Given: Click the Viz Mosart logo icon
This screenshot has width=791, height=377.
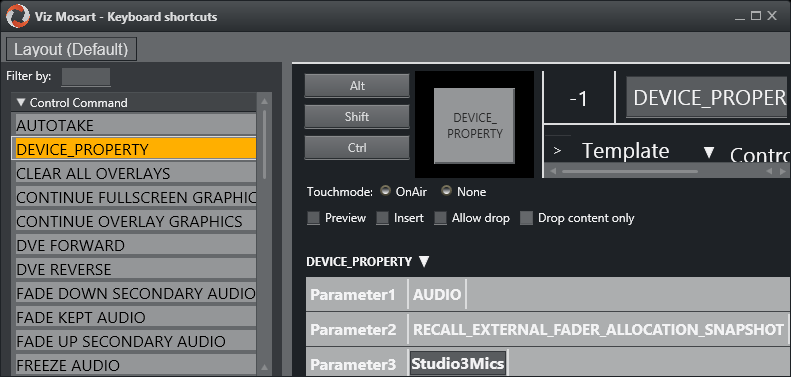Looking at the screenshot, I should coord(18,15).
